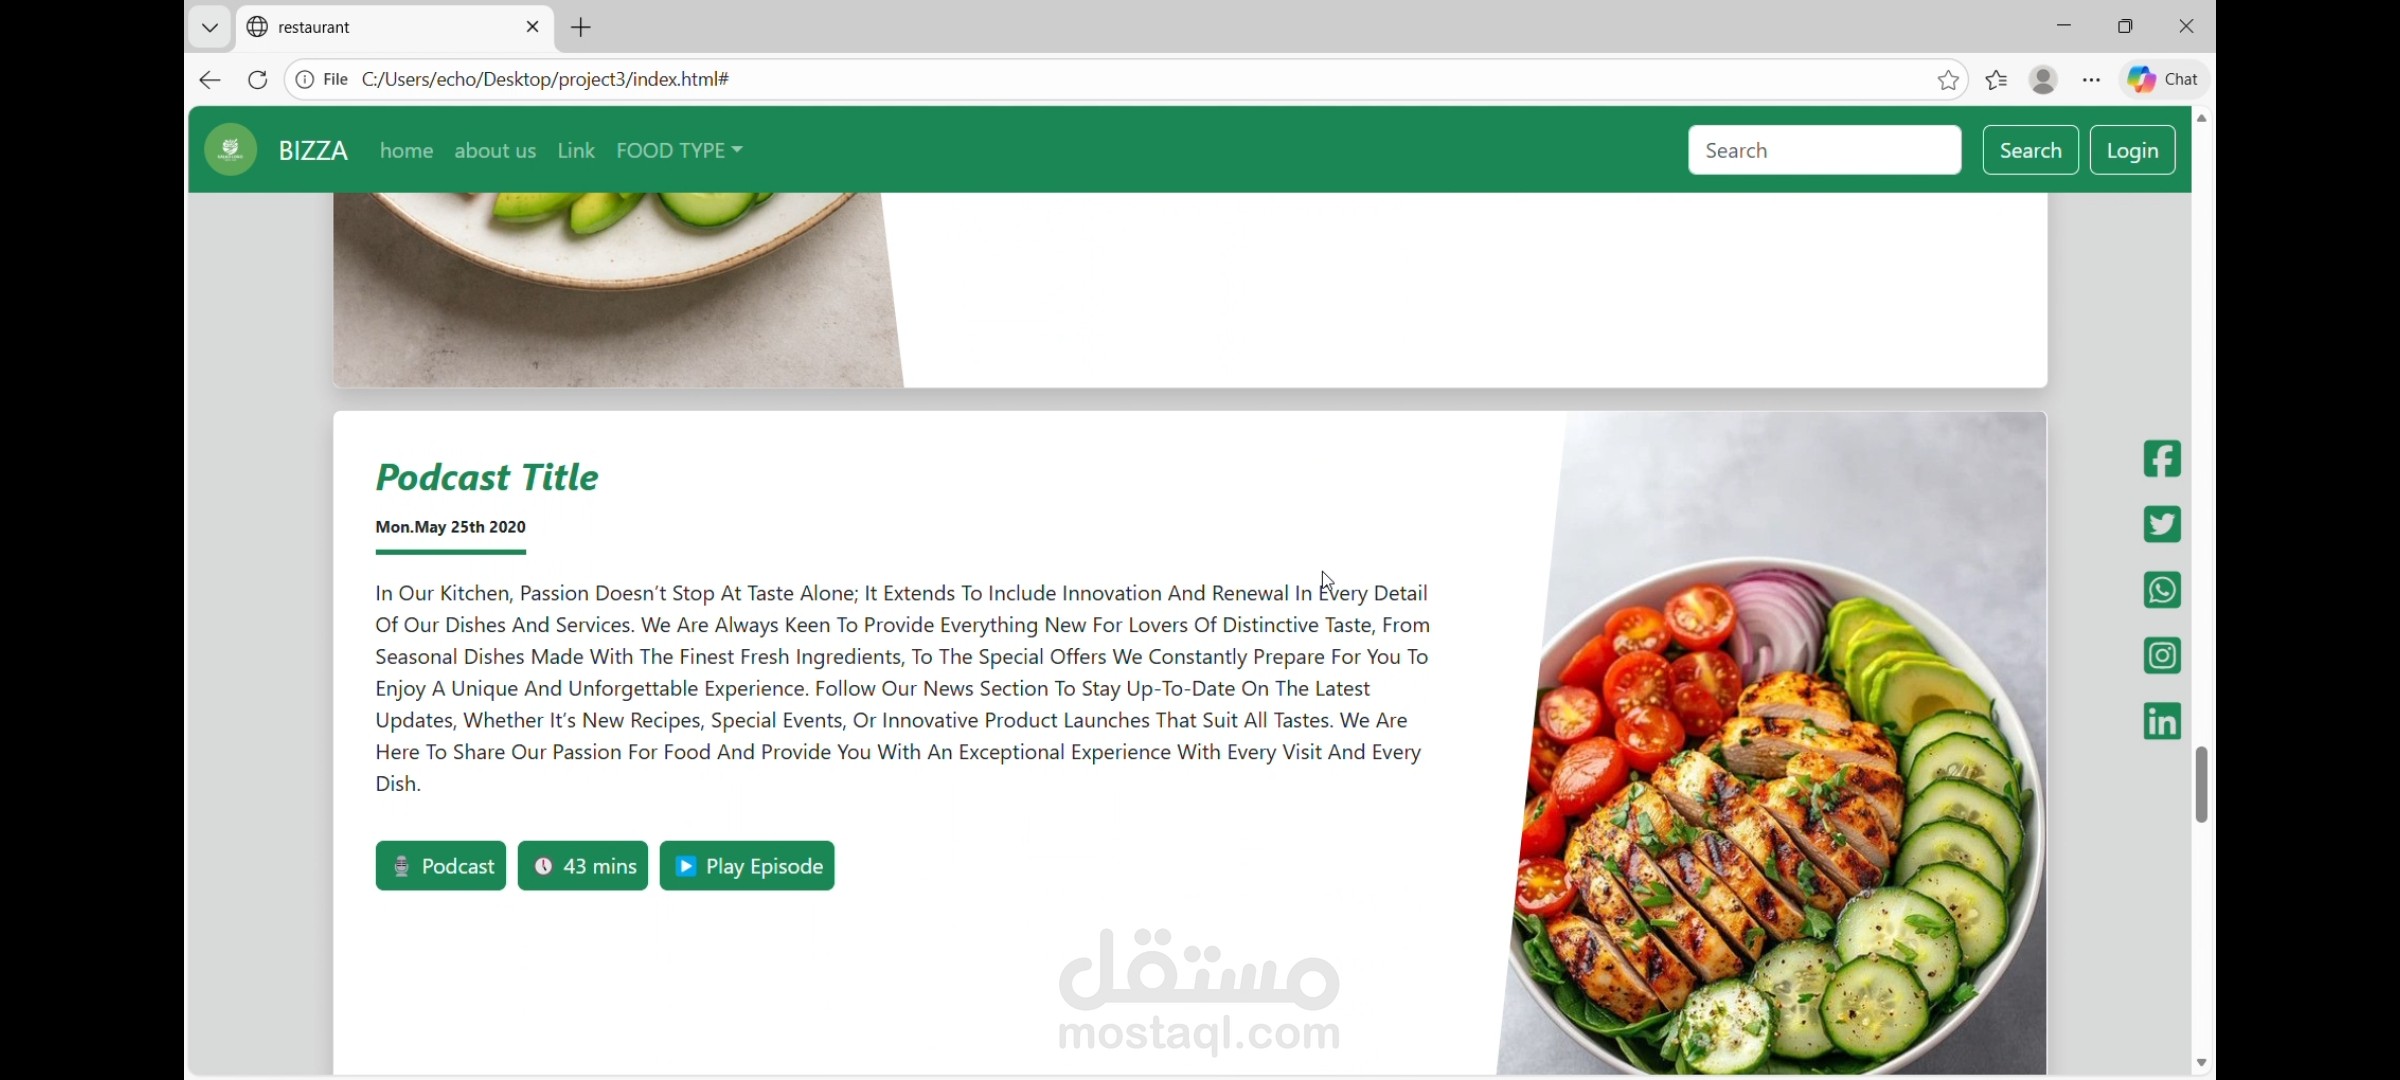Reload the page with the refresh icon

click(x=258, y=80)
